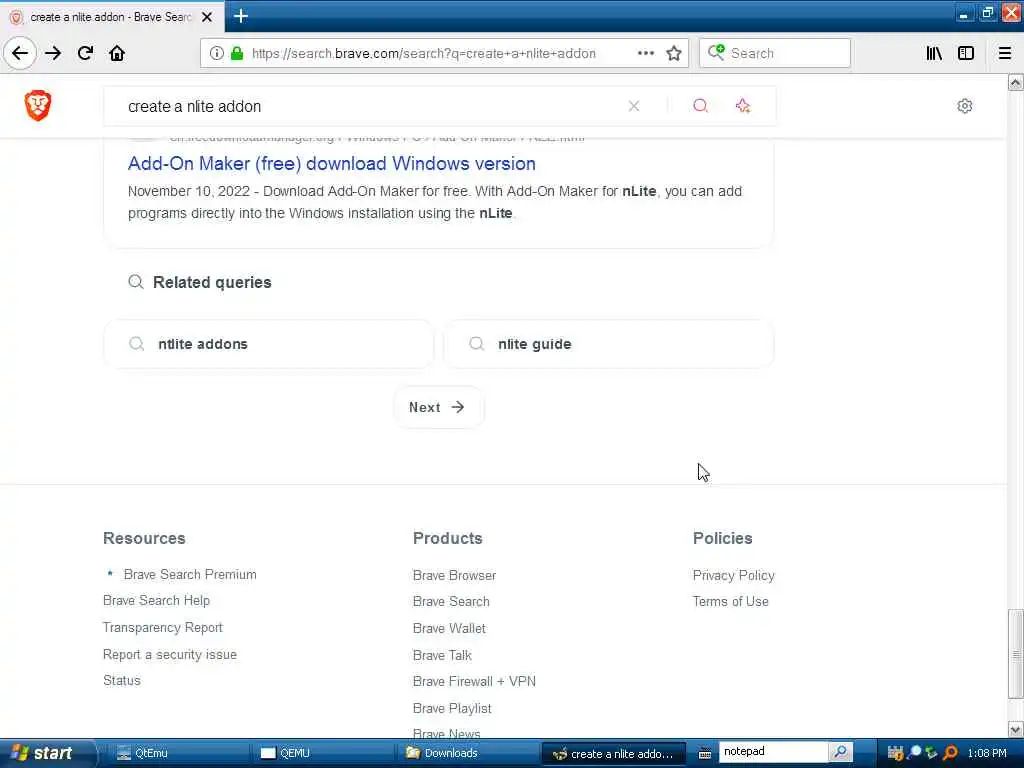Image resolution: width=1024 pixels, height=768 pixels.
Task: Click the 1:08 PM system clock
Action: (x=987, y=753)
